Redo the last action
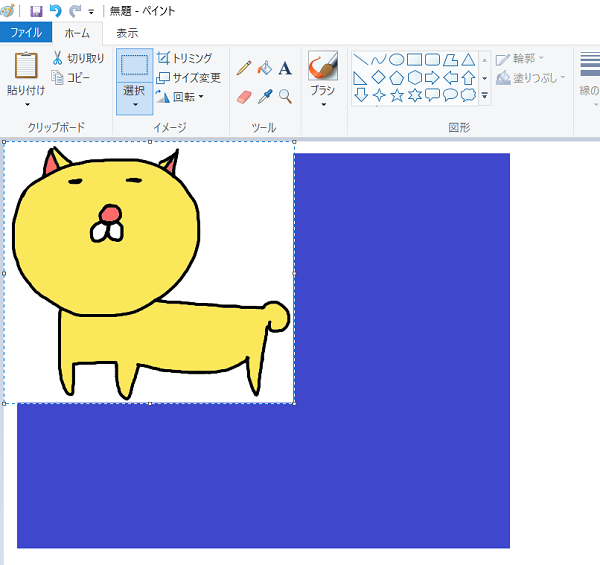Image resolution: width=600 pixels, height=565 pixels. 75,11
